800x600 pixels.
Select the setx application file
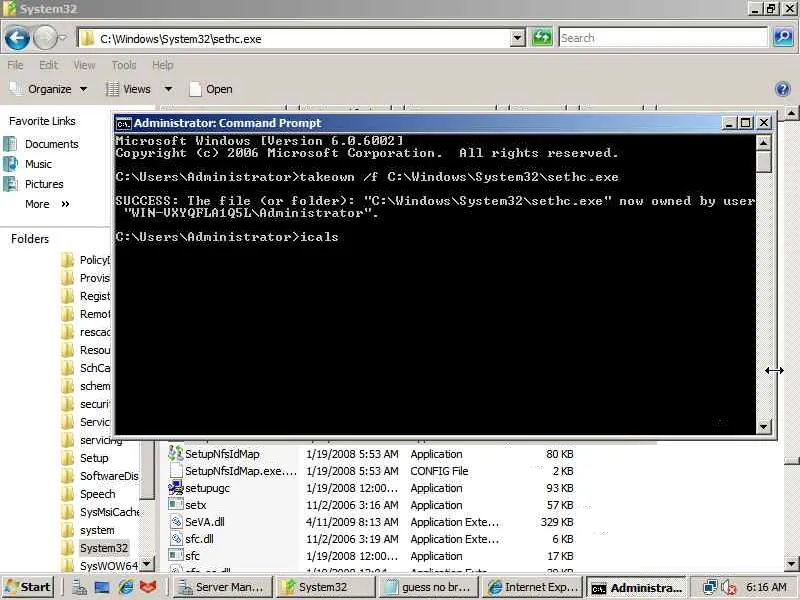click(195, 505)
